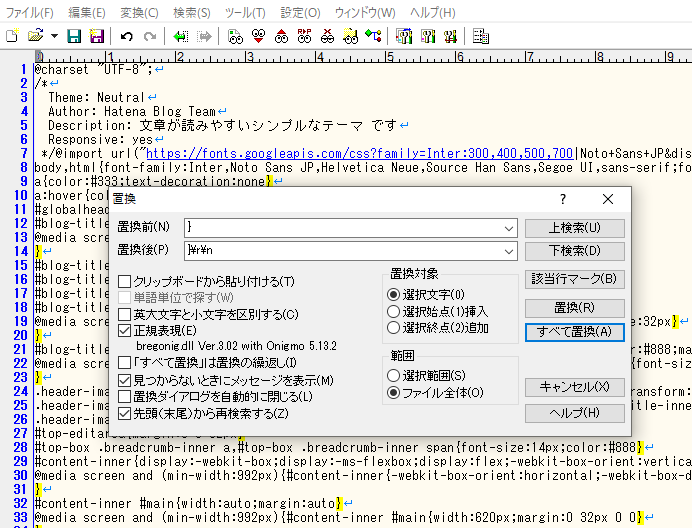The width and height of the screenshot is (692, 528).
Task: Open the 編集(E) menu
Action: [86, 13]
